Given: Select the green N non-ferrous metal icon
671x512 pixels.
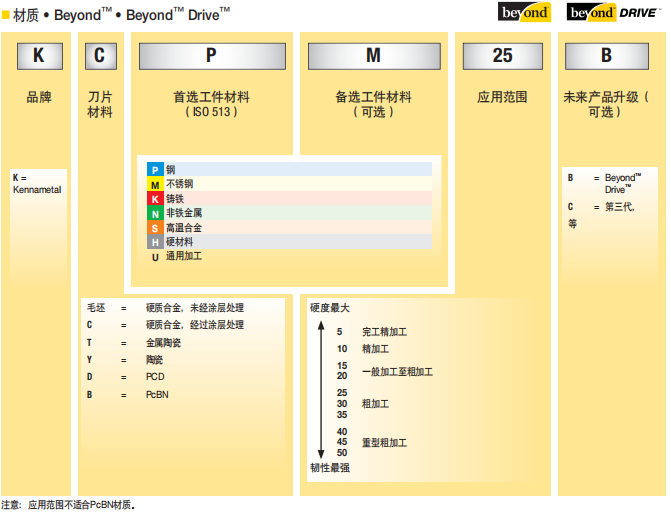Looking at the screenshot, I should click(155, 213).
